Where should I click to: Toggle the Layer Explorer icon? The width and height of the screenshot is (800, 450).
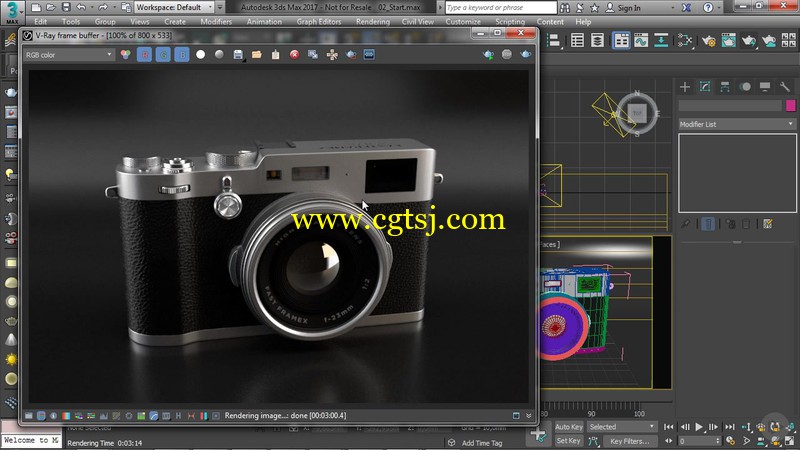(597, 40)
